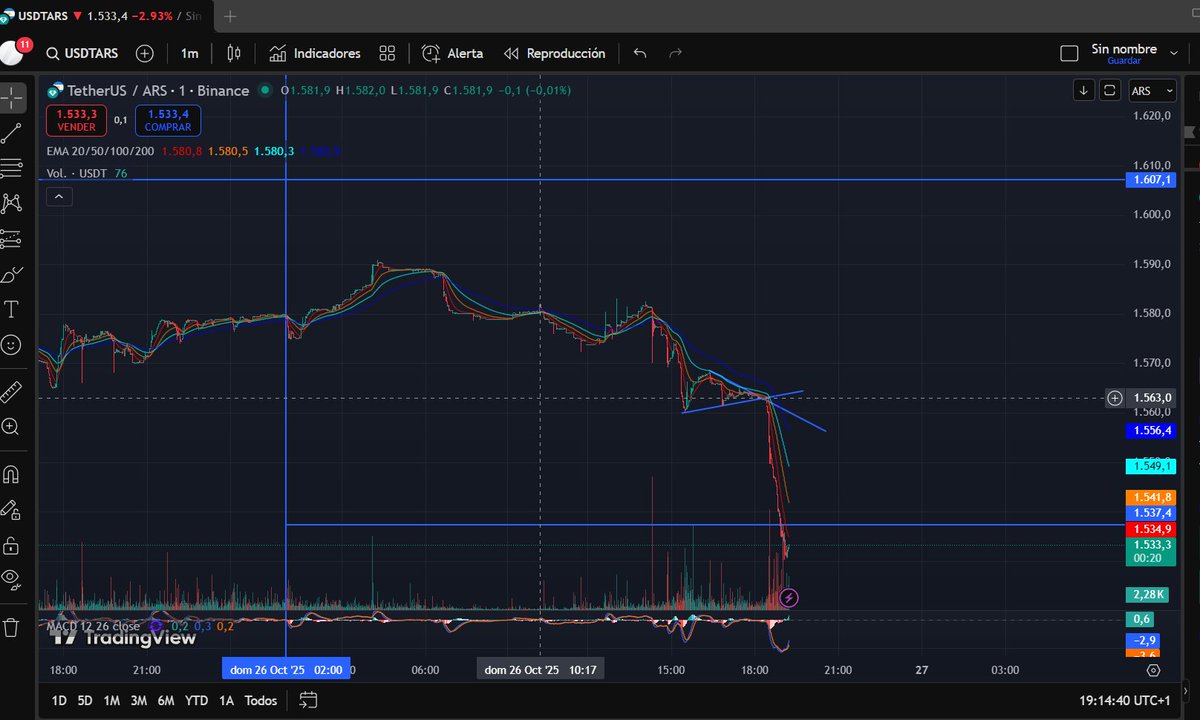Click the 1.607,1 horizontal line label
This screenshot has height=720, width=1200.
[x=1151, y=180]
